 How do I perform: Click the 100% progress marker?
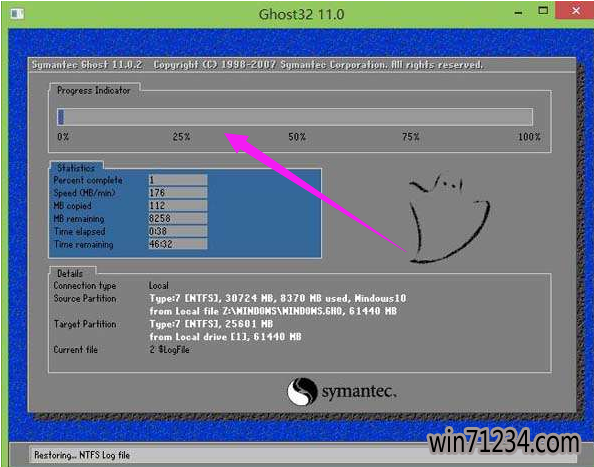click(529, 137)
